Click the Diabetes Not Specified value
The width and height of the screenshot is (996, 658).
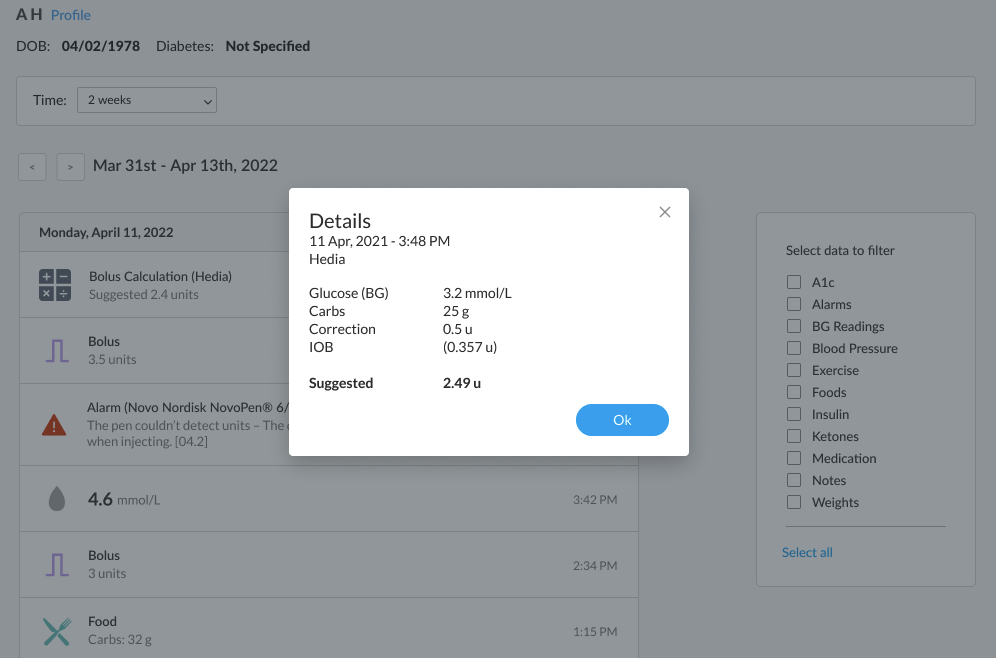click(267, 46)
